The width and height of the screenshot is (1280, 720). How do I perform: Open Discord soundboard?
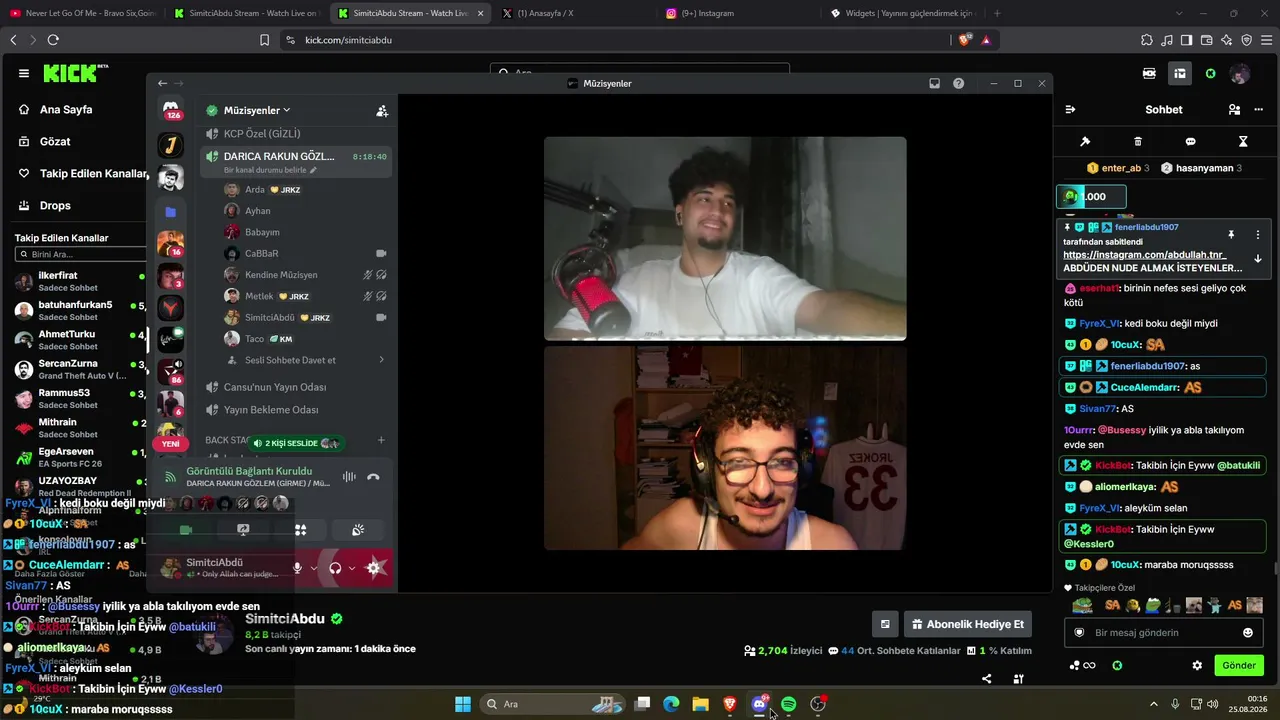[x=358, y=530]
